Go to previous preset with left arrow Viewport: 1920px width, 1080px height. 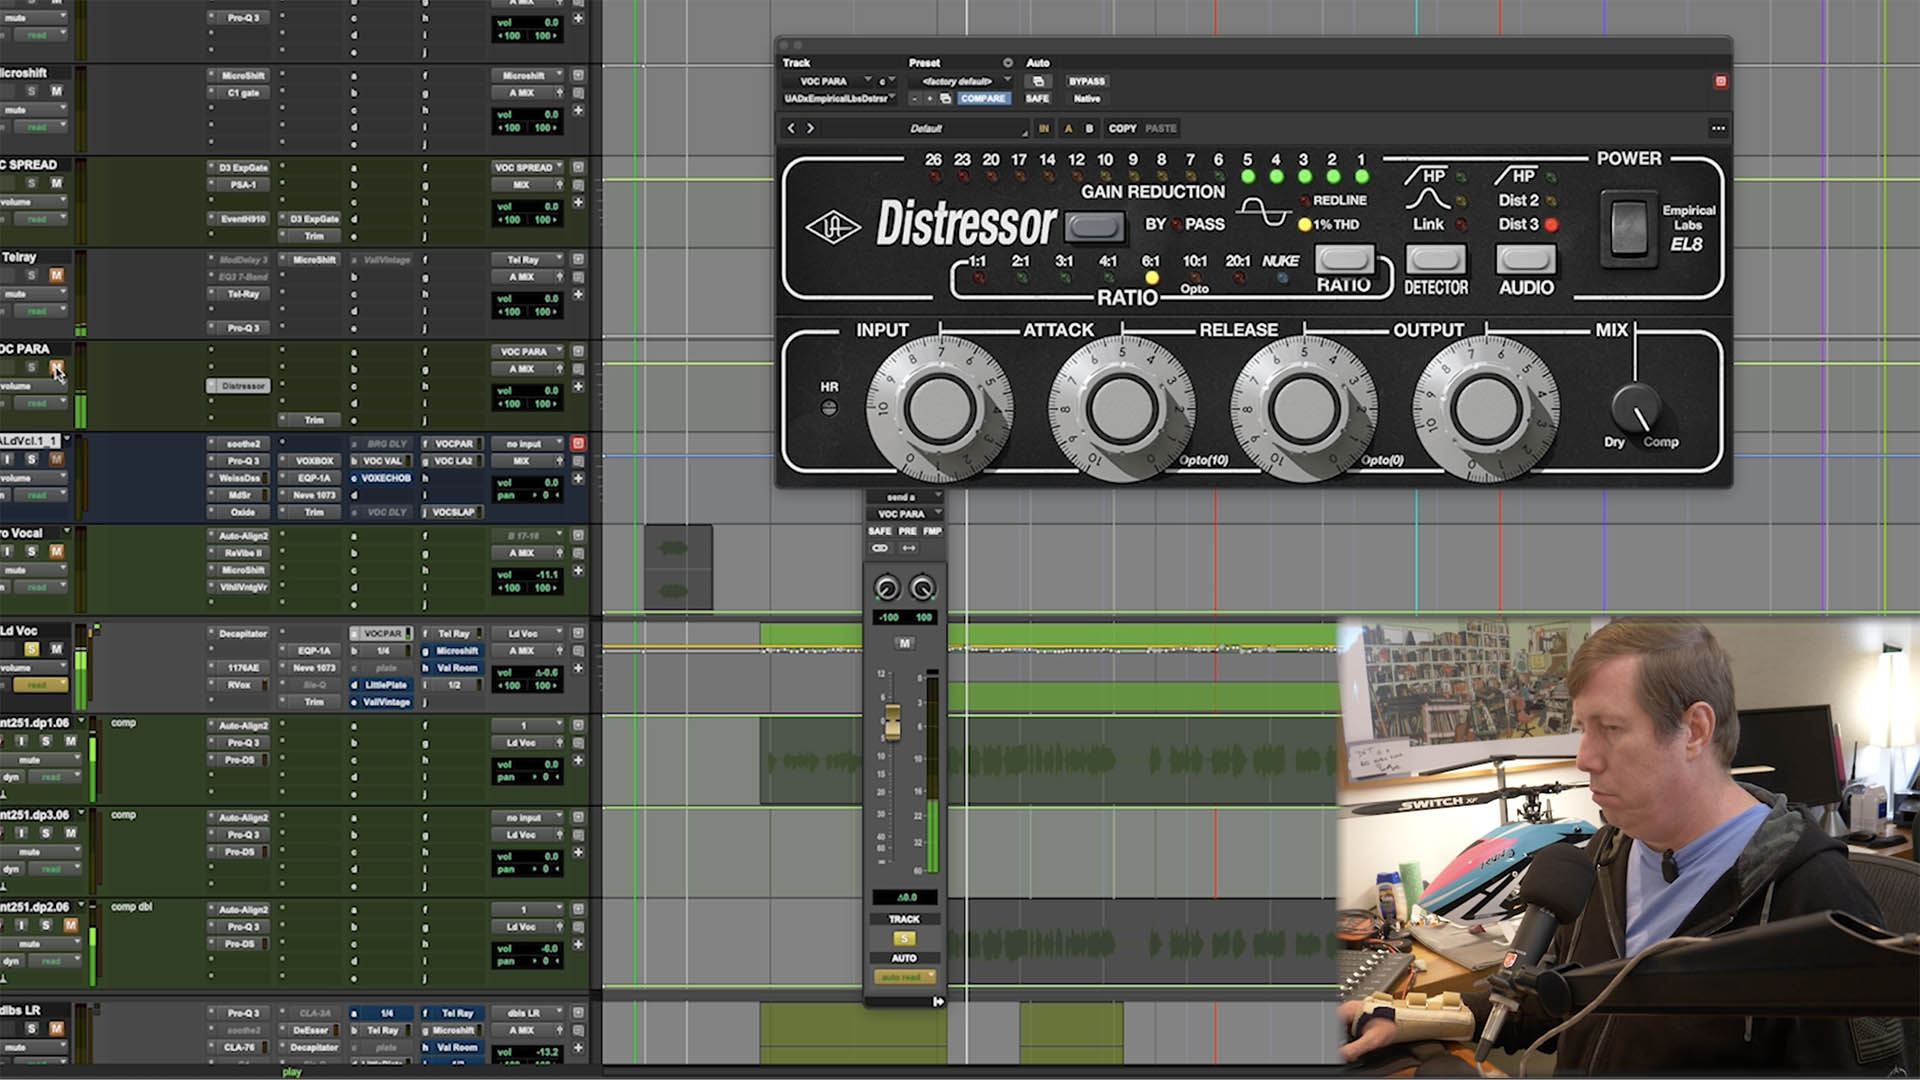coord(791,128)
